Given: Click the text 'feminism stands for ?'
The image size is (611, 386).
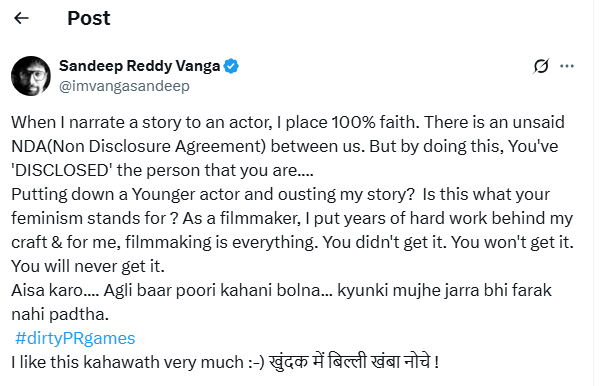Looking at the screenshot, I should click(95, 218).
